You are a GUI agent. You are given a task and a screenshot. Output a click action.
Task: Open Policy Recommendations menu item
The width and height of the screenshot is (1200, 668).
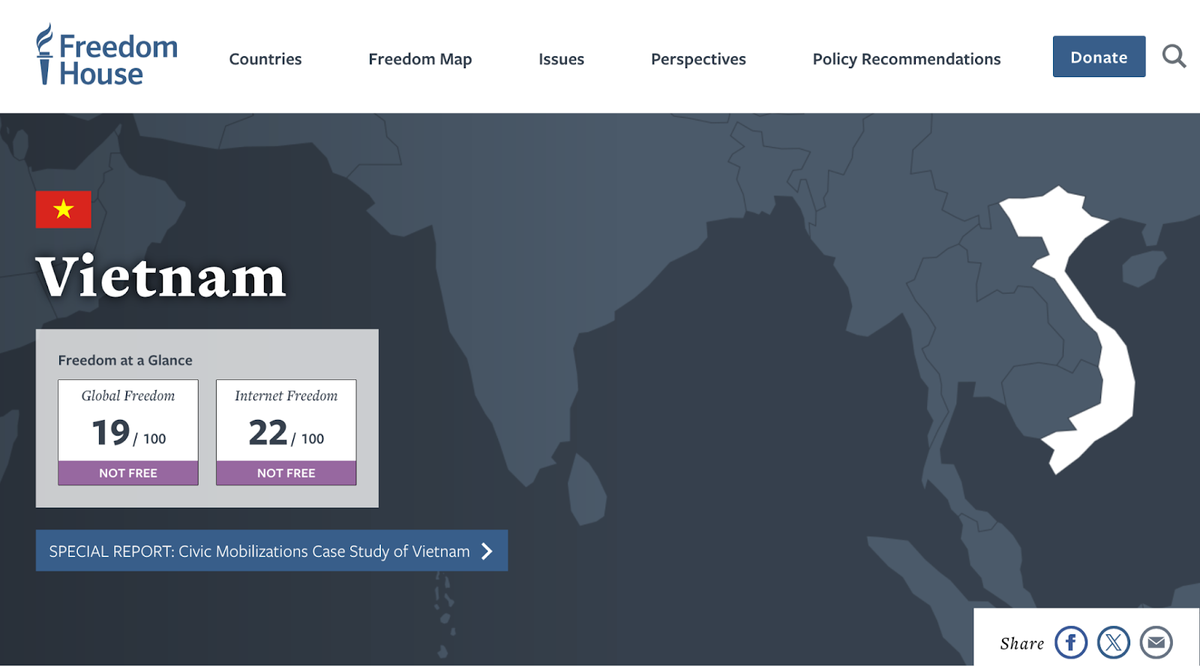[x=907, y=59]
